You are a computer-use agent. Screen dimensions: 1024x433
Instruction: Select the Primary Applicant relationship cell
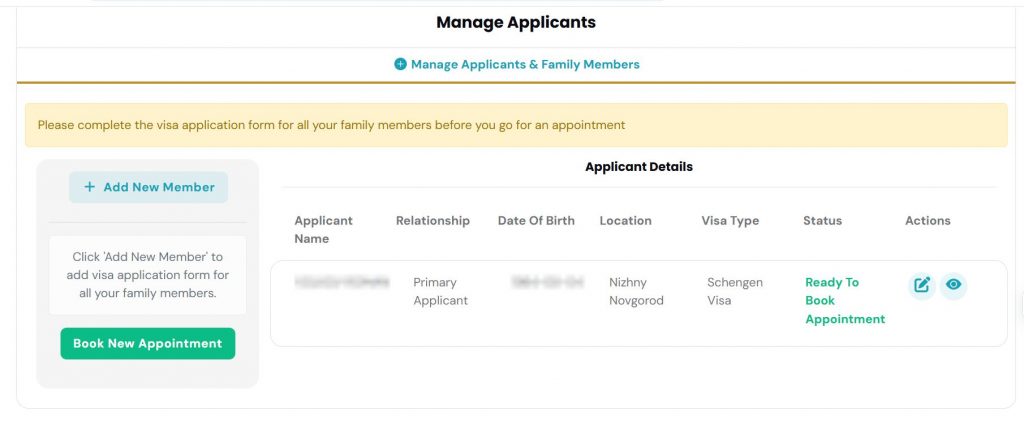(x=440, y=291)
